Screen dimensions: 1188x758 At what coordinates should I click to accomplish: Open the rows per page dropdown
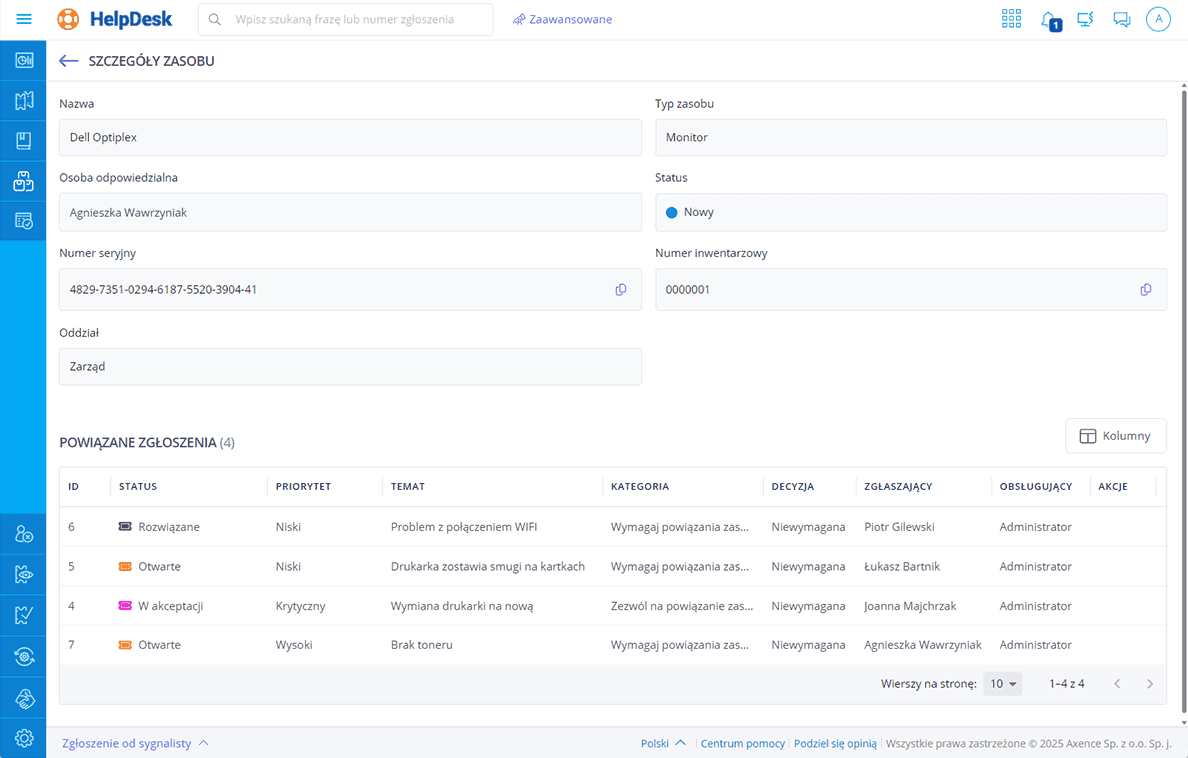pos(1003,684)
